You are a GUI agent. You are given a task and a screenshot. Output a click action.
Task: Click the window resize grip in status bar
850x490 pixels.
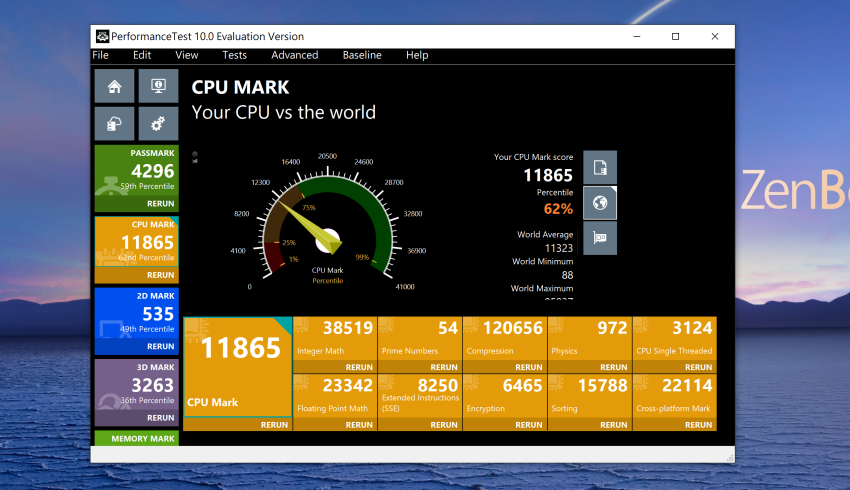(730, 458)
